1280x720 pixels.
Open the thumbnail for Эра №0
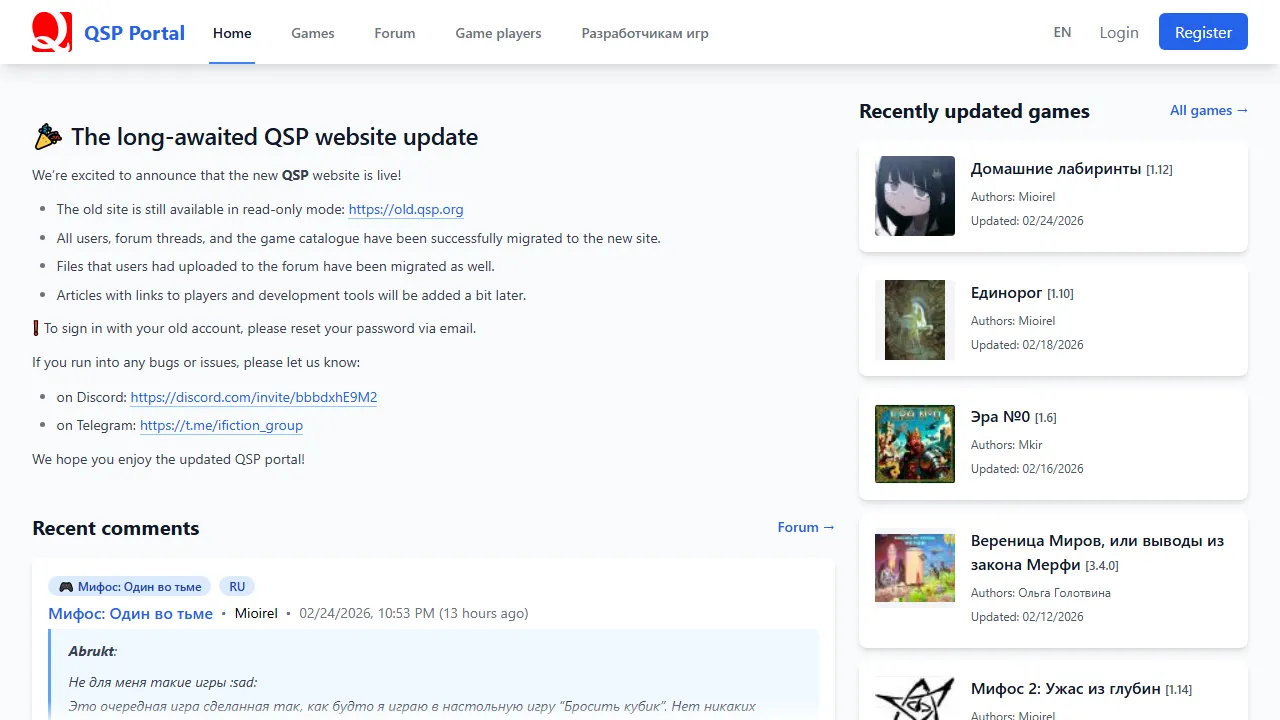pos(914,444)
